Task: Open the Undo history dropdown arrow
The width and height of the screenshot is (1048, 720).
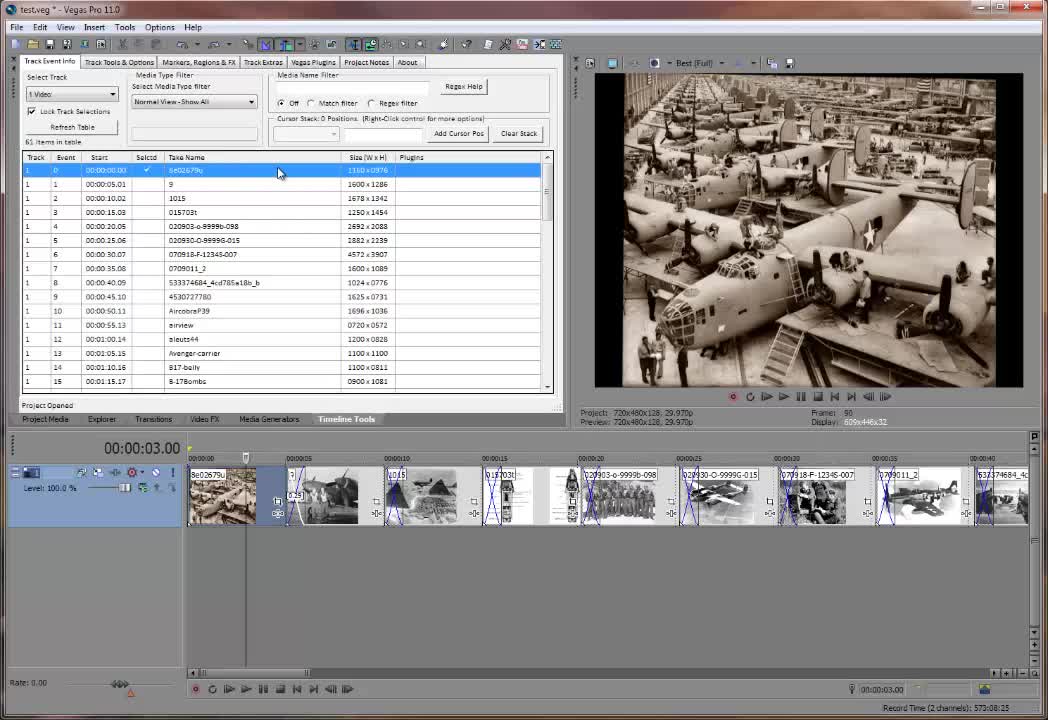Action: point(197,44)
